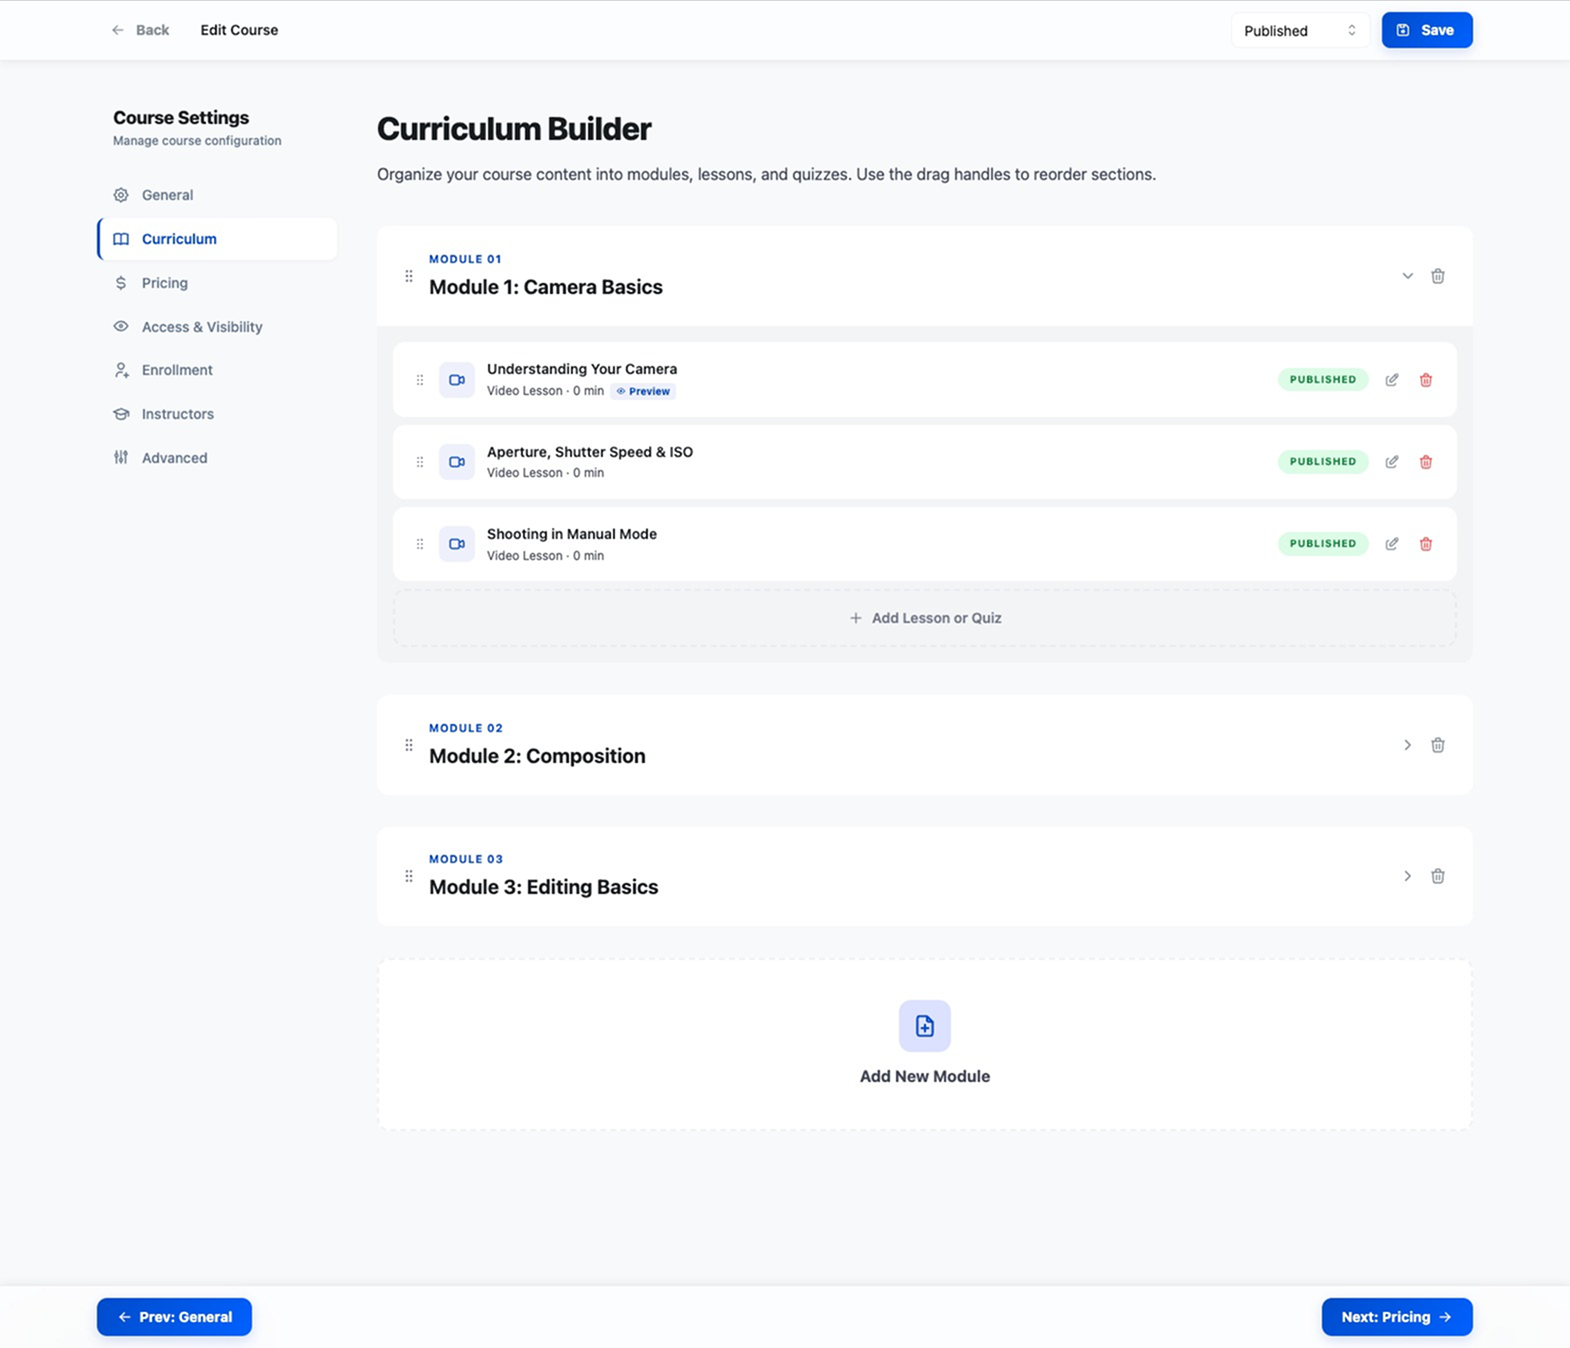Screen dimensions: 1570x1348
Task: Delete the Understanding Your Camera lesson
Action: pos(1426,380)
